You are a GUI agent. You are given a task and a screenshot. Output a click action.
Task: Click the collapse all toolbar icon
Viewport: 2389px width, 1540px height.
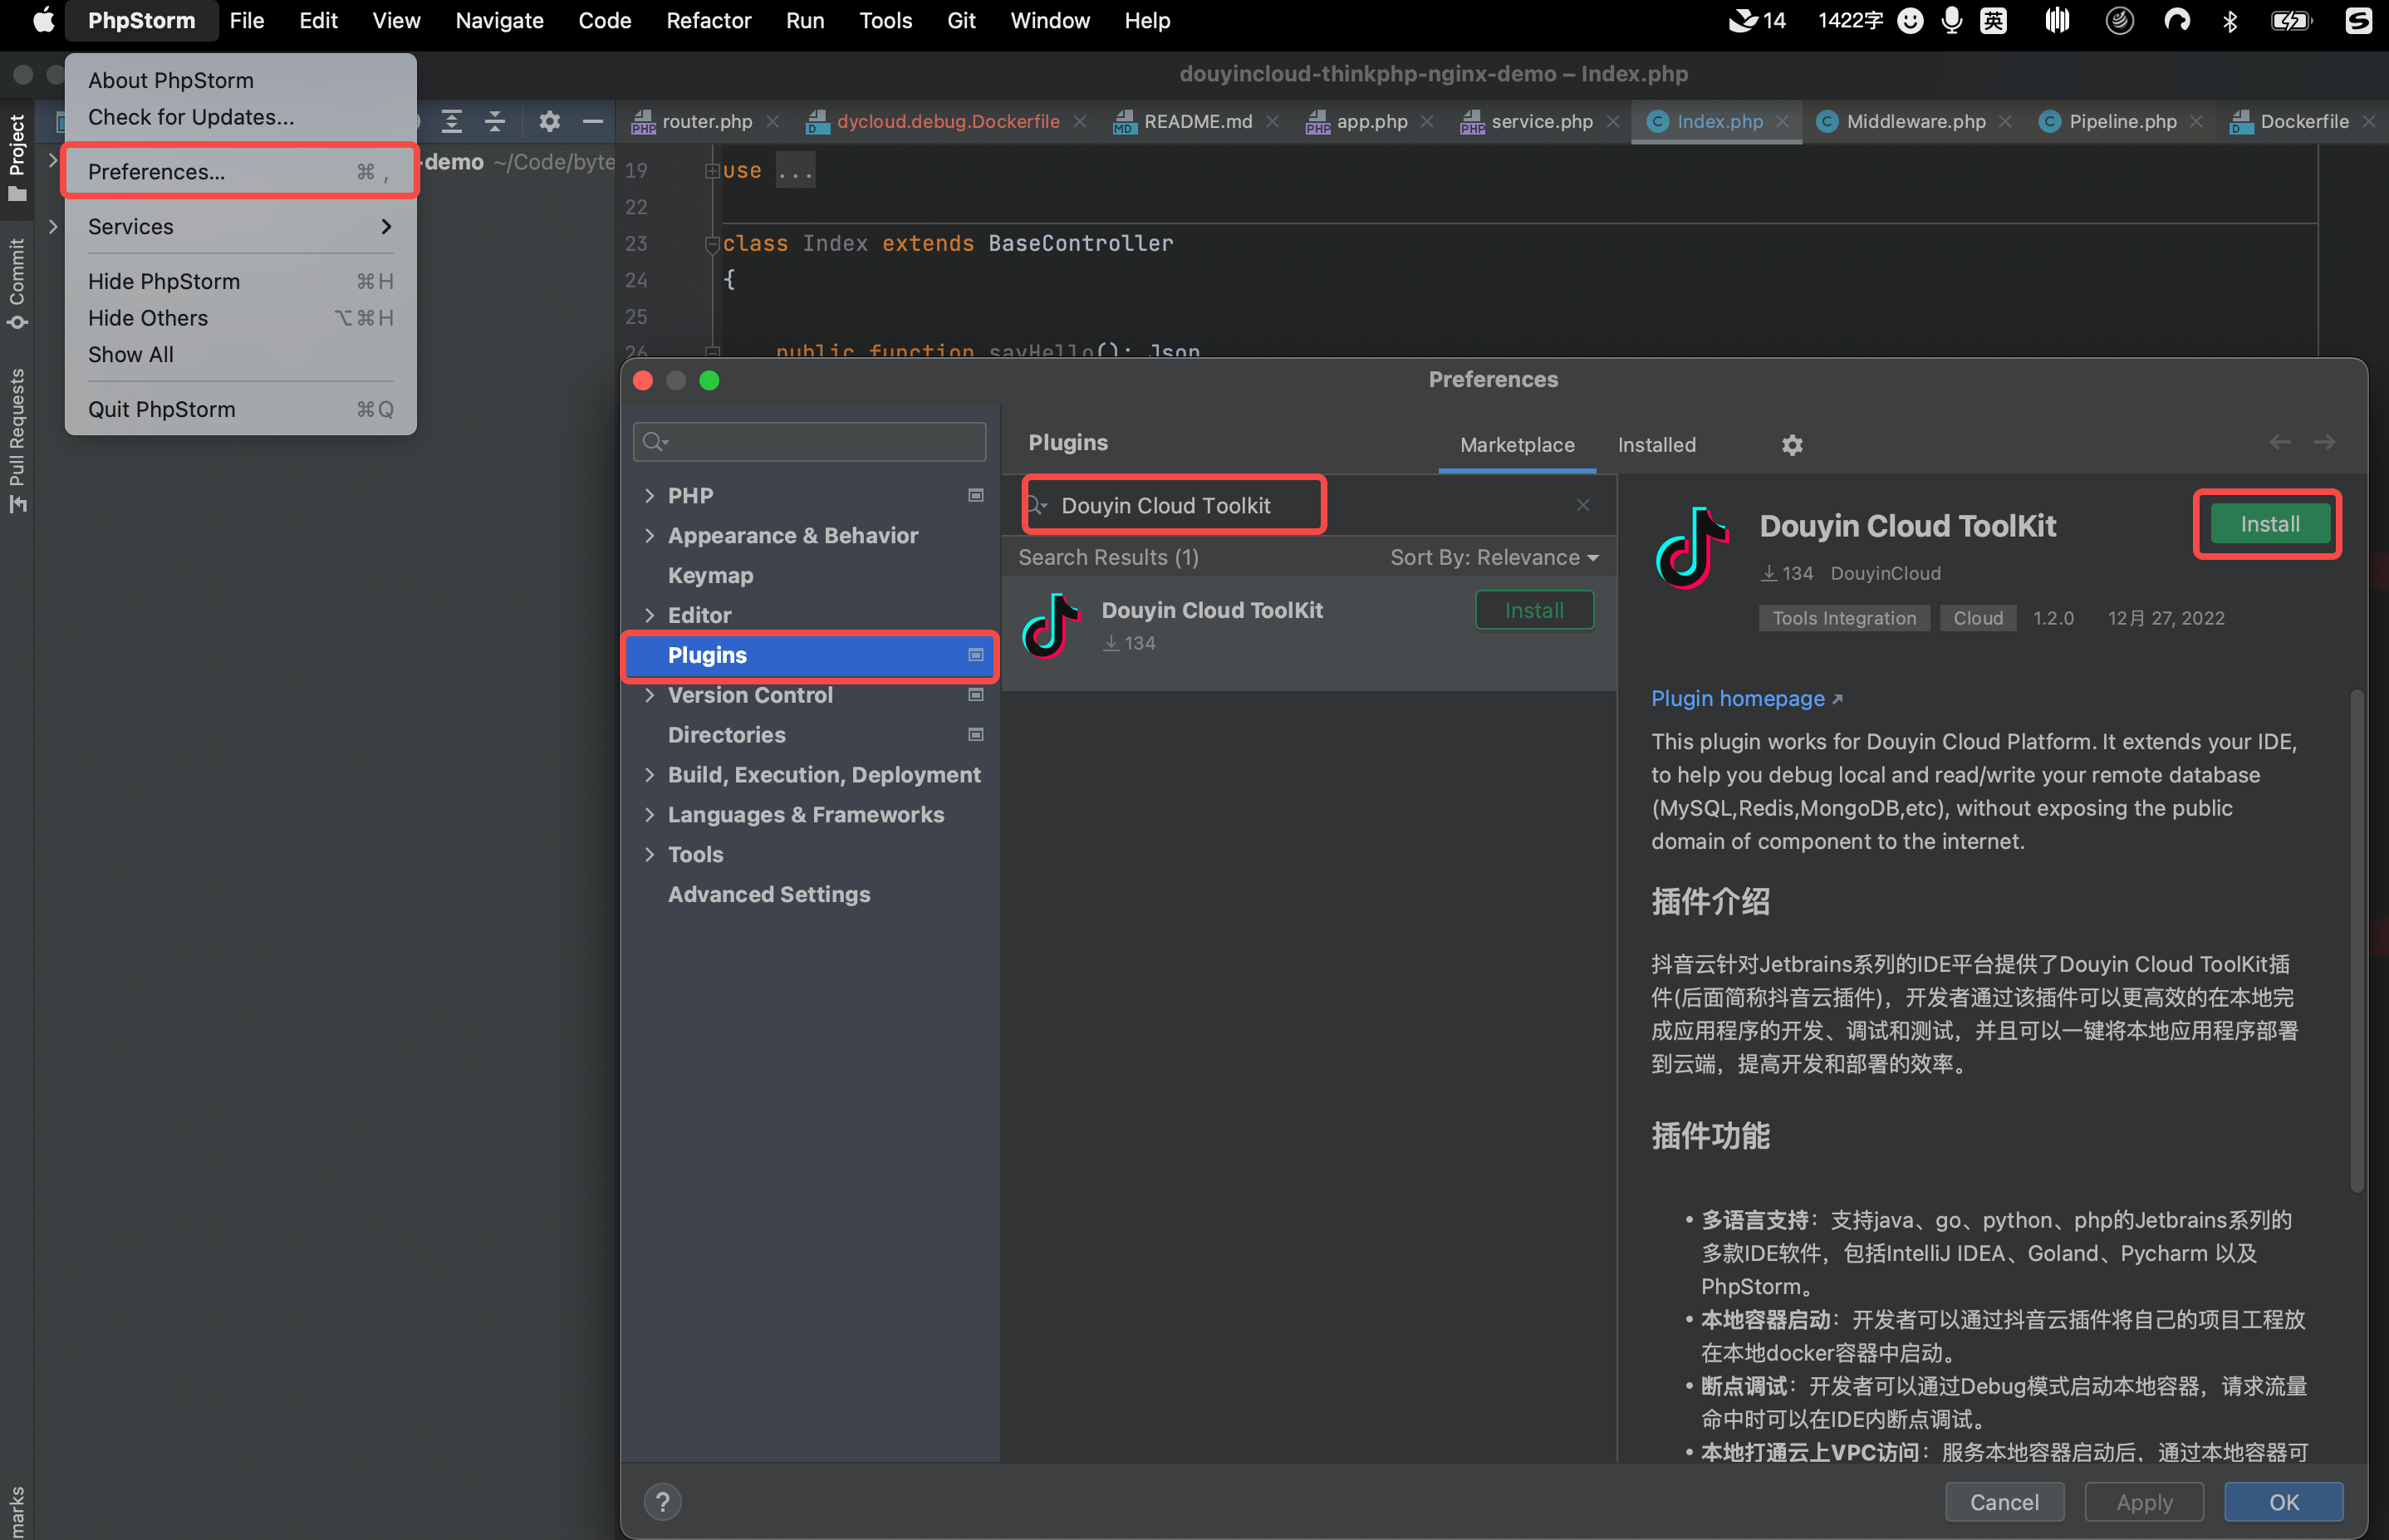click(495, 121)
